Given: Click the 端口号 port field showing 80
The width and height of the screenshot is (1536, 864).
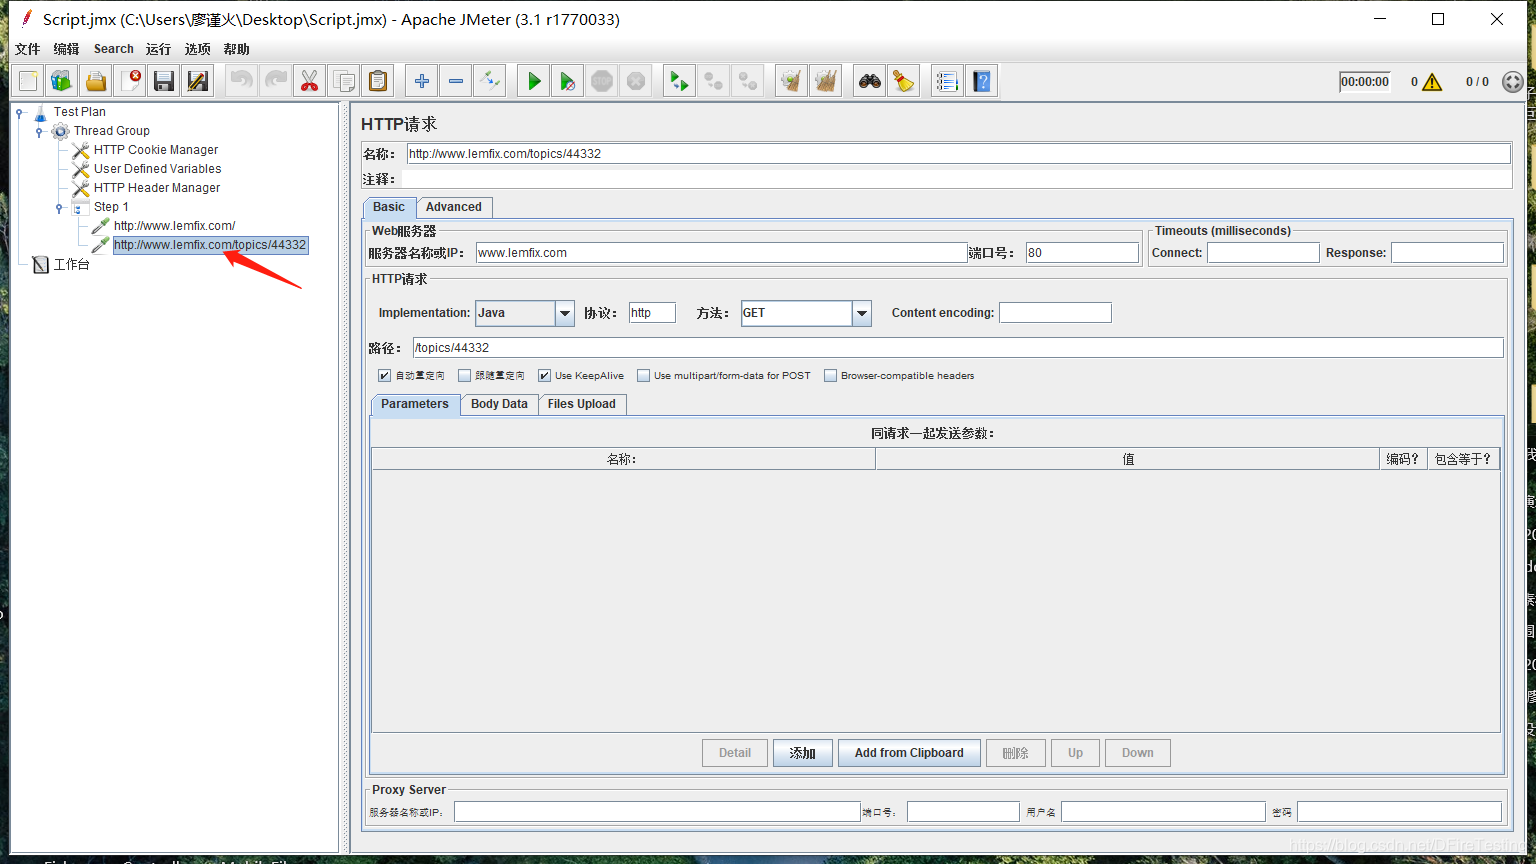Looking at the screenshot, I should pyautogui.click(x=1082, y=253).
